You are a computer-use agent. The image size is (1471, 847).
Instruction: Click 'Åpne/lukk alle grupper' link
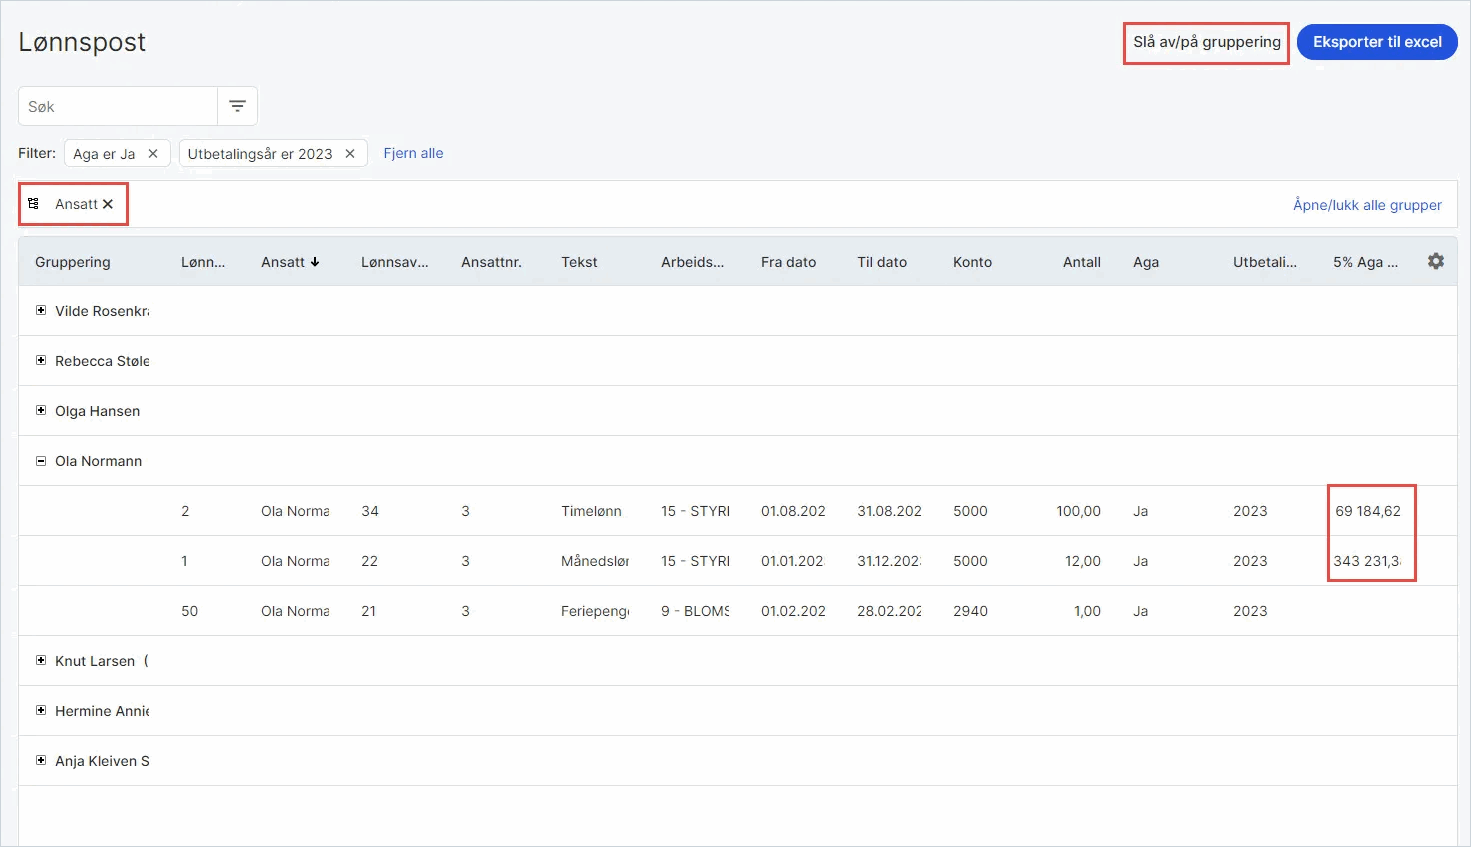[x=1367, y=205]
